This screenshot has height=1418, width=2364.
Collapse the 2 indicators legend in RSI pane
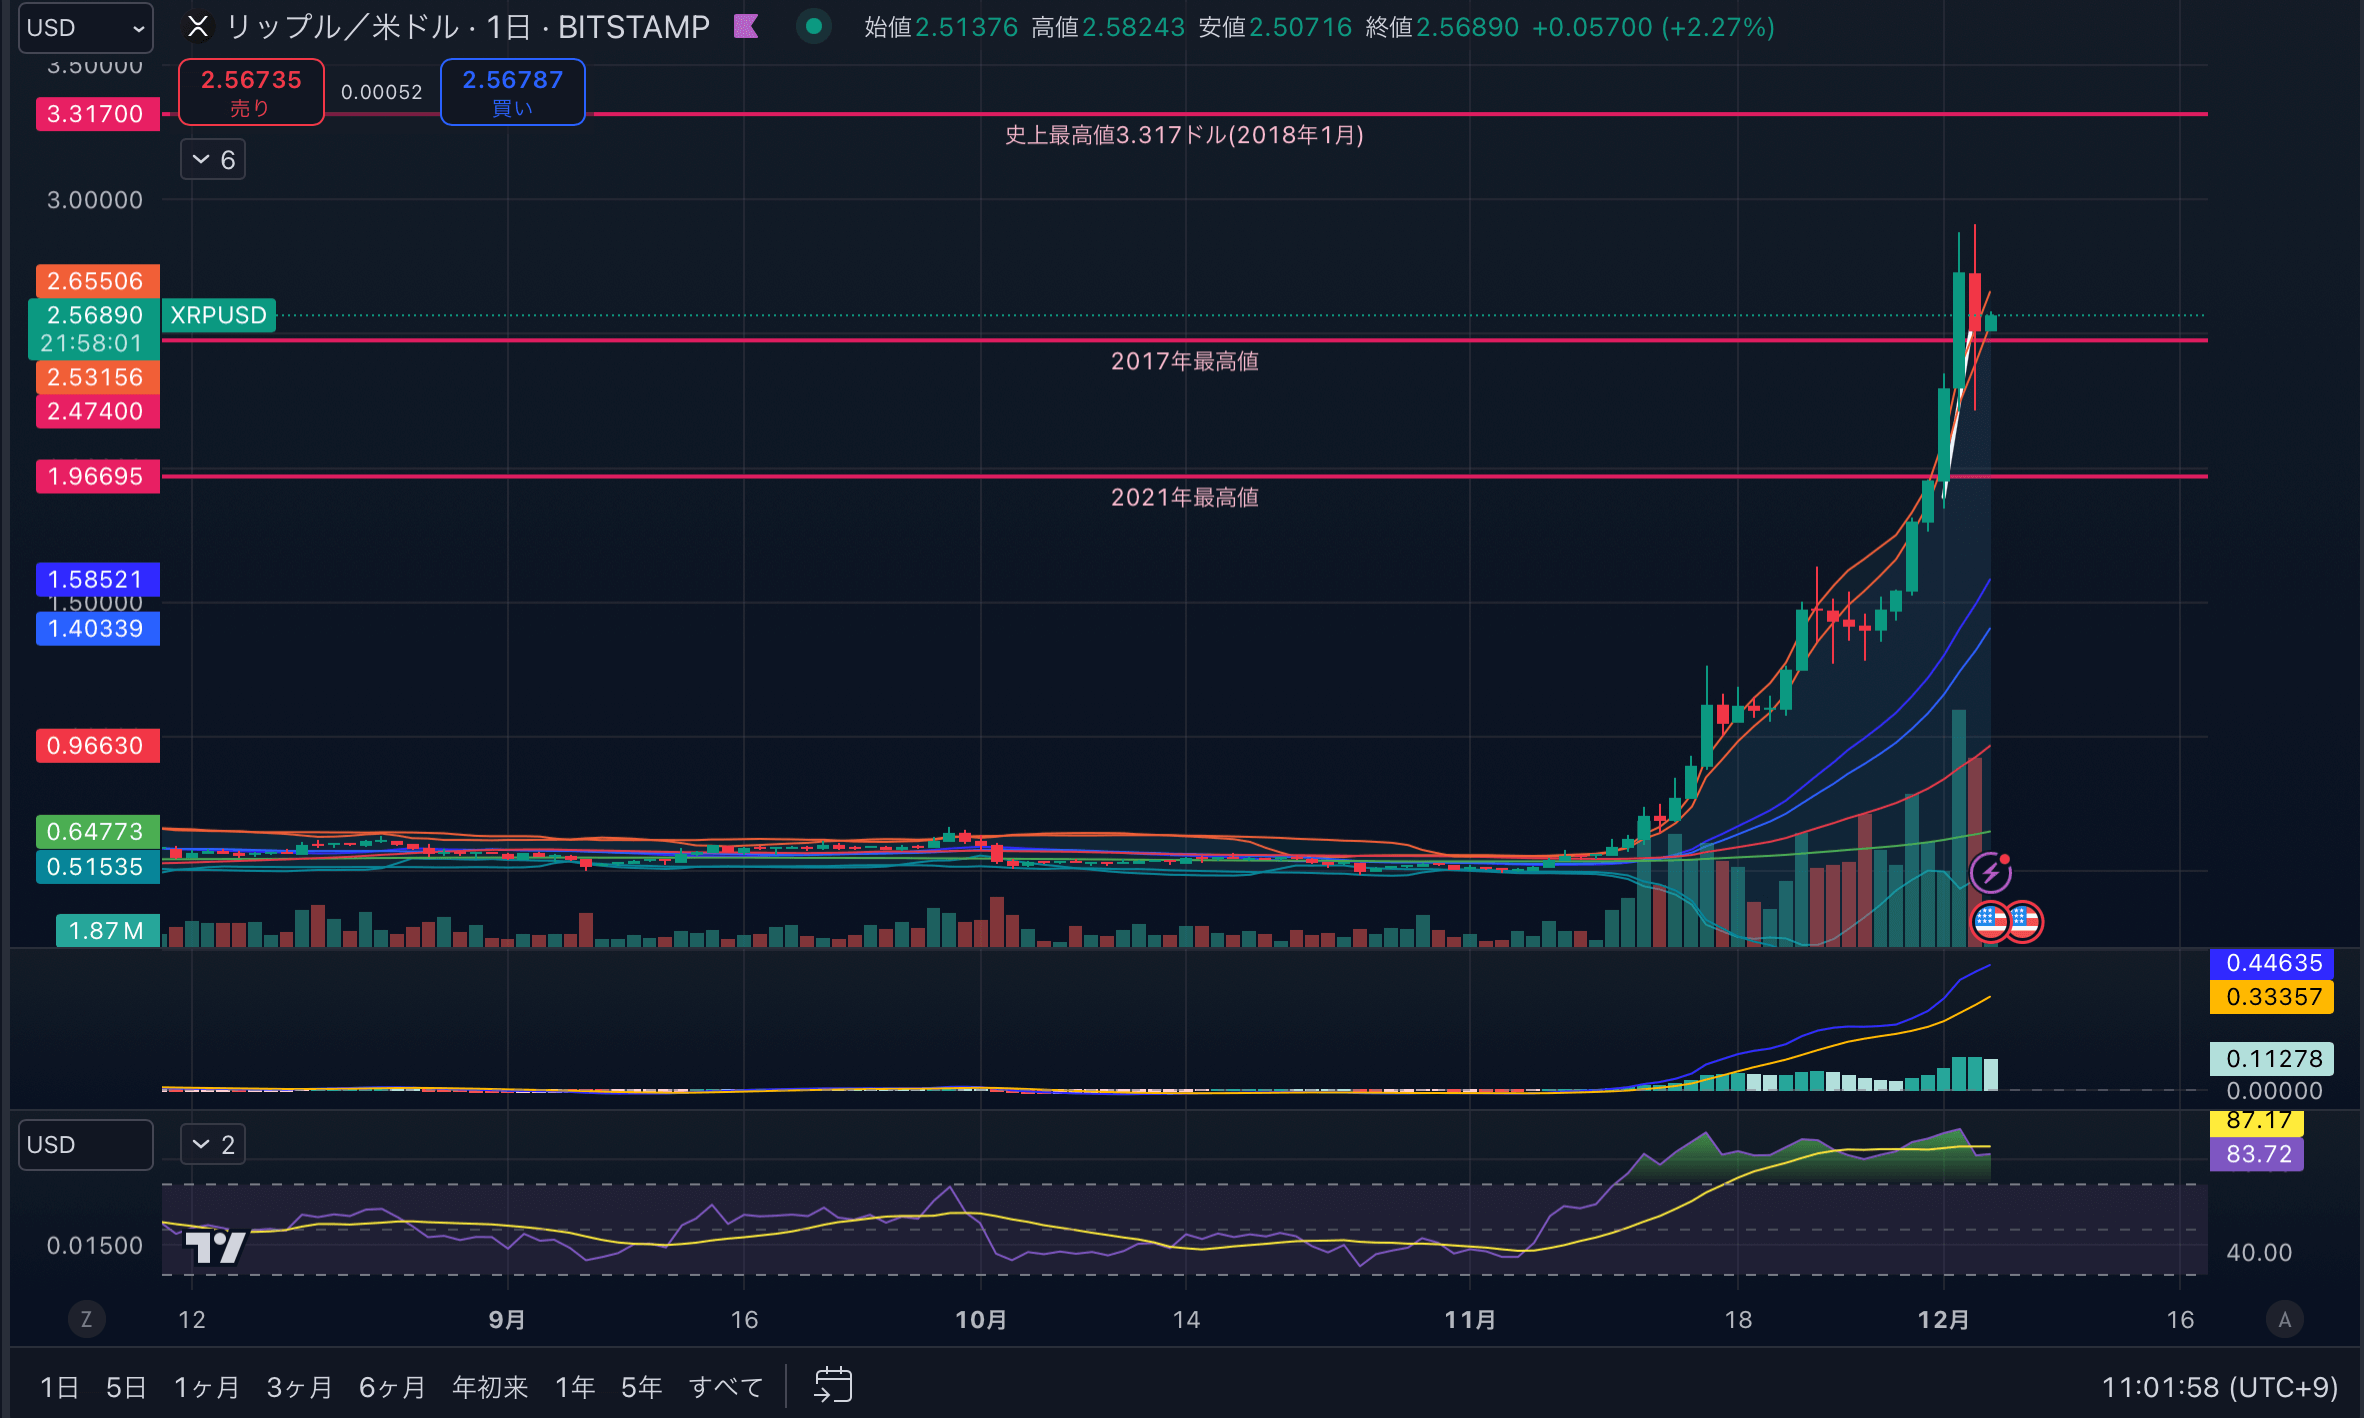pos(213,1144)
